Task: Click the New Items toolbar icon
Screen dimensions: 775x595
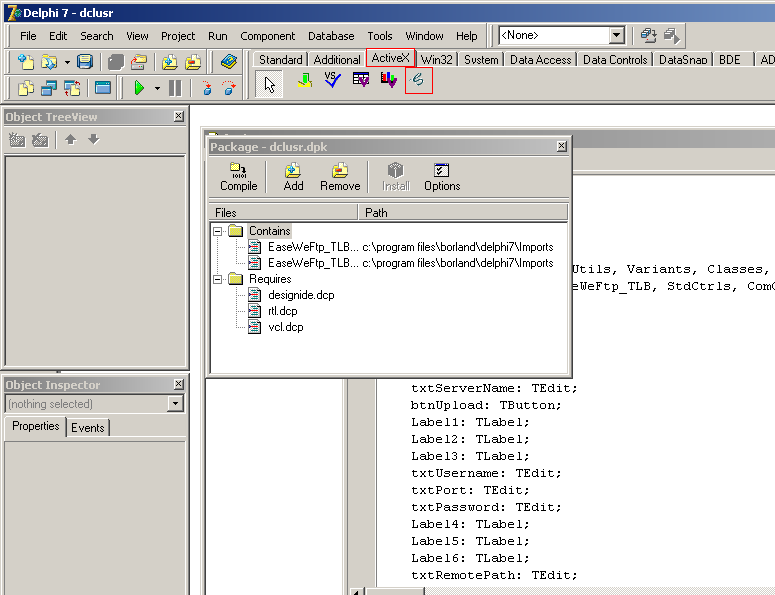Action: 25,62
